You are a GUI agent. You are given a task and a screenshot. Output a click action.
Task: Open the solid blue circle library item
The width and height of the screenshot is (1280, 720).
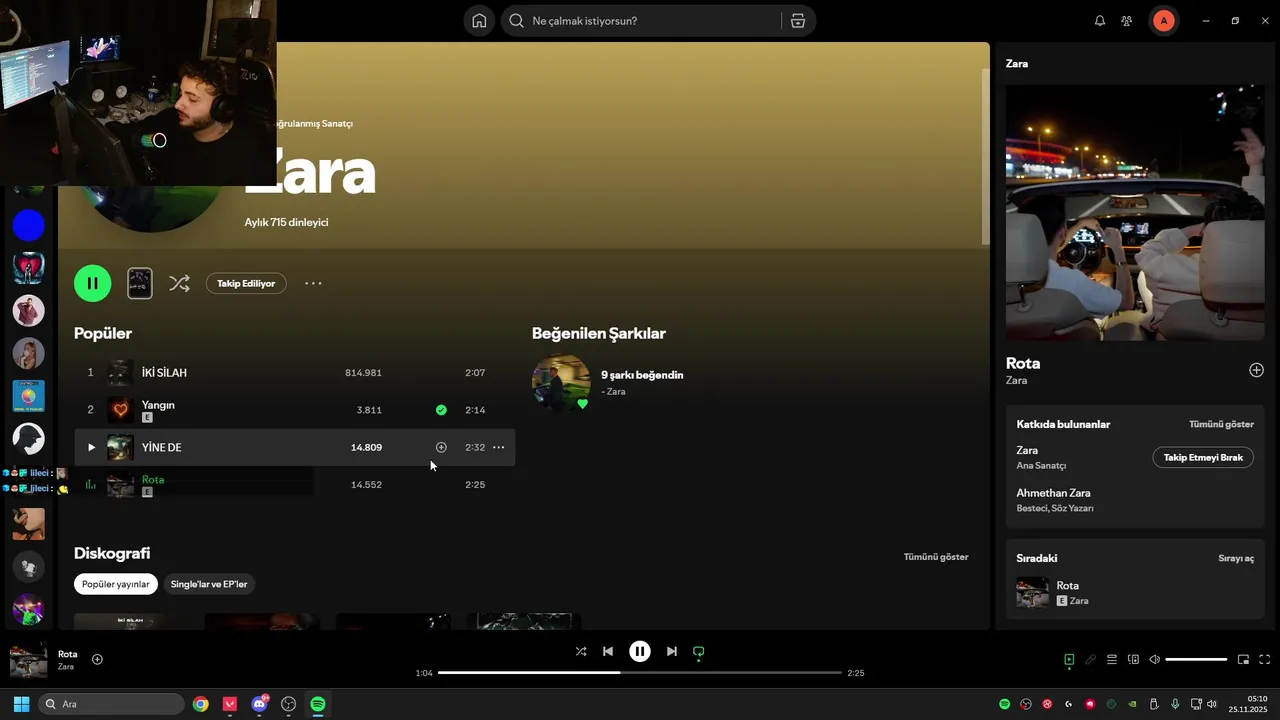tap(28, 226)
